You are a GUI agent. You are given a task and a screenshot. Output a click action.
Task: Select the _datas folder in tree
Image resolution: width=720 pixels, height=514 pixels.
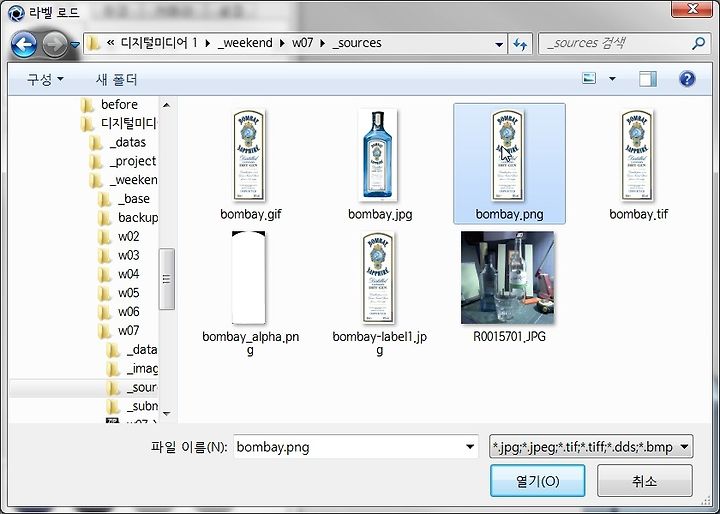[118, 142]
